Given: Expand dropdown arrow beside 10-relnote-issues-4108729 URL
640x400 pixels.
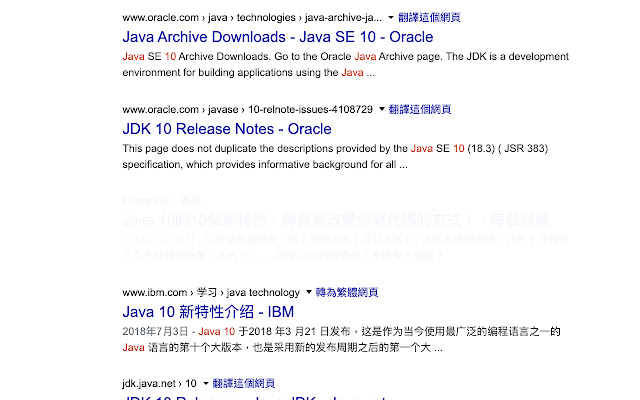Looking at the screenshot, I should [382, 109].
